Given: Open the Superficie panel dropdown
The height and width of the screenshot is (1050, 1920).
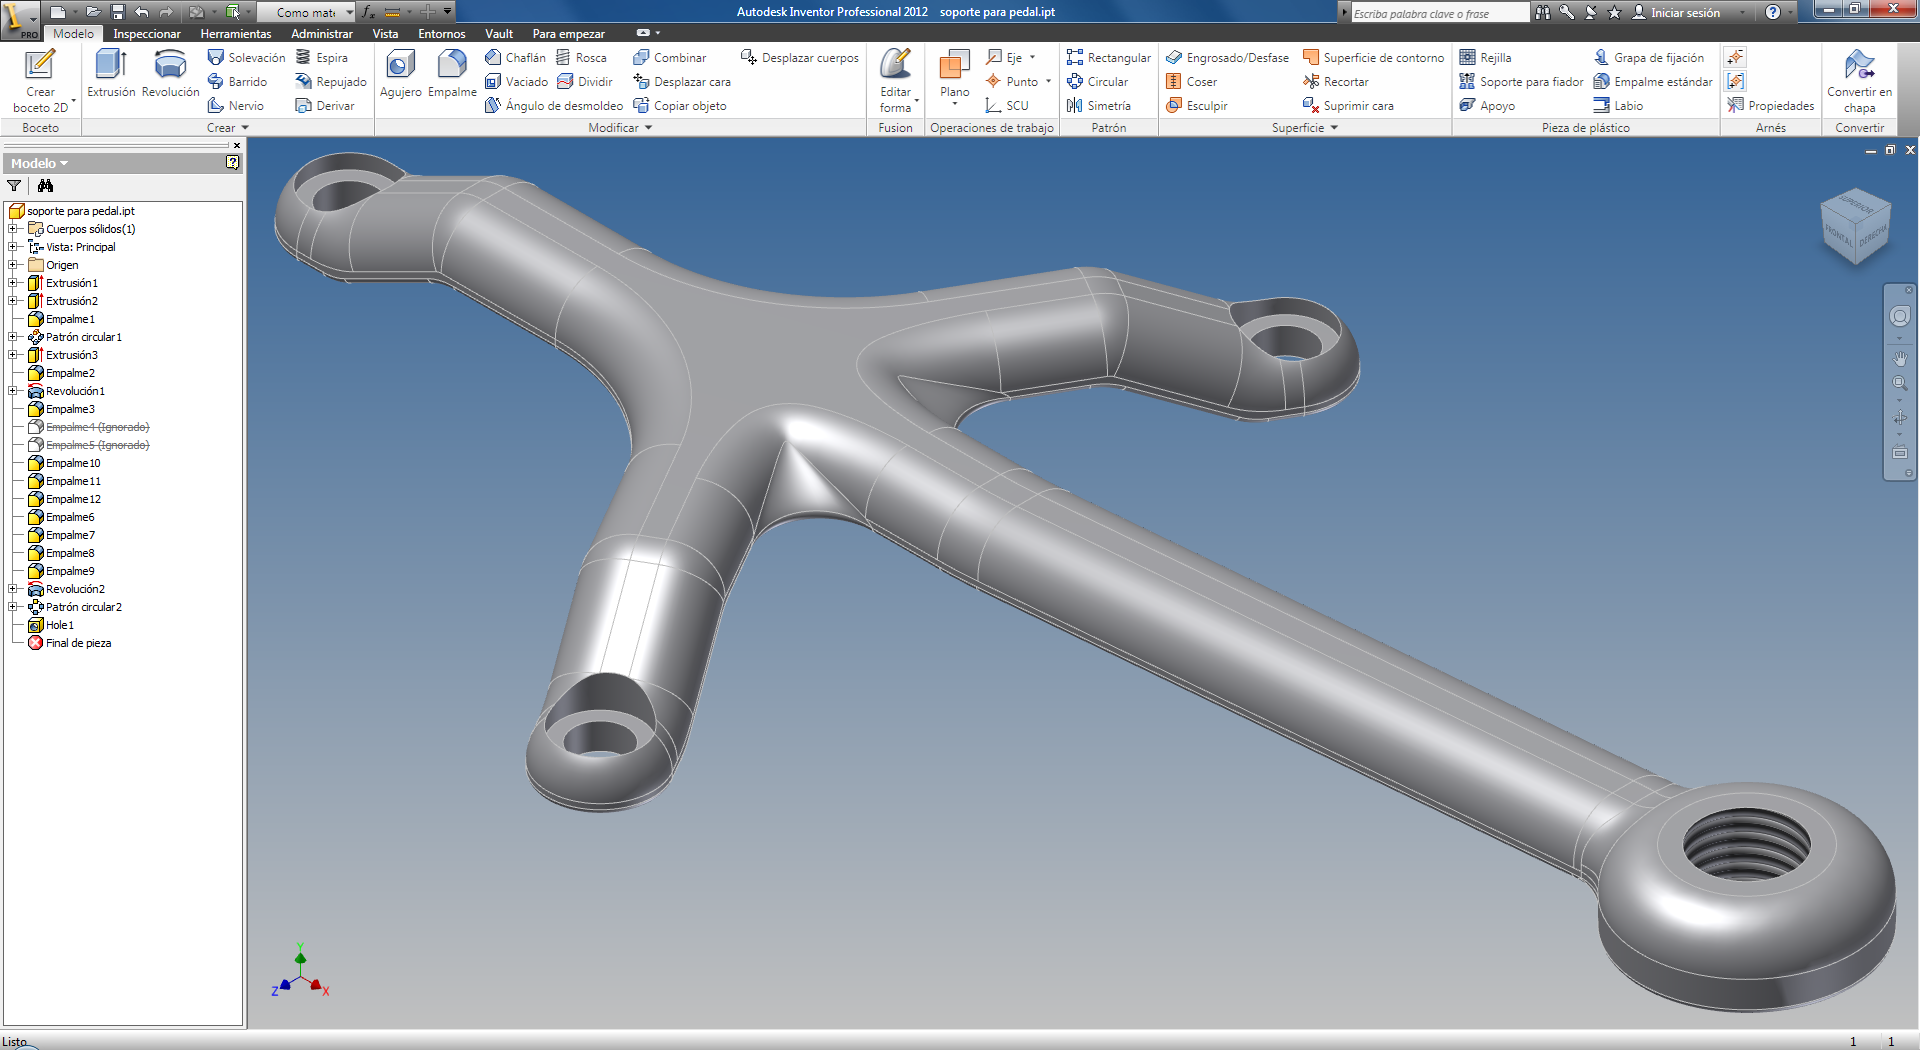Looking at the screenshot, I should click(1305, 128).
